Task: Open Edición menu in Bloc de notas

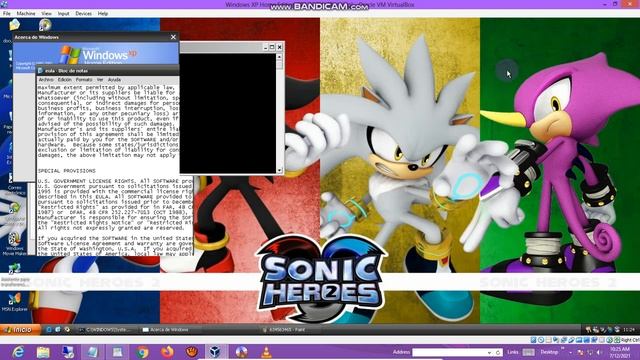Action: coord(64,80)
